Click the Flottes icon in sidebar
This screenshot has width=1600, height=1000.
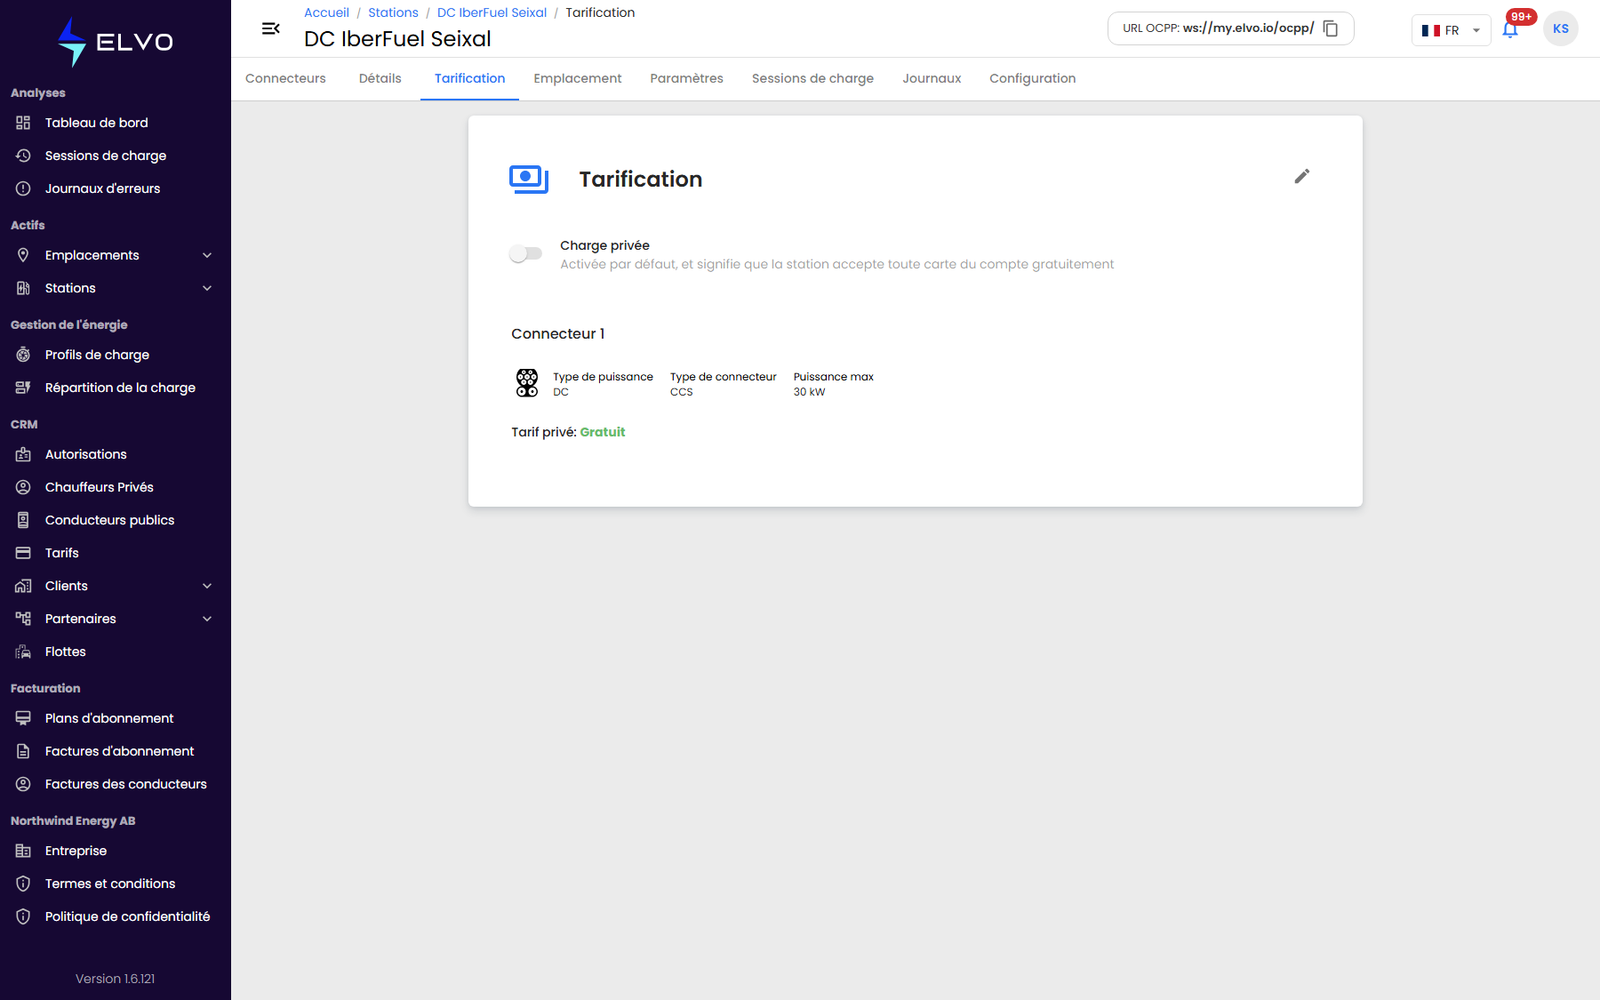click(23, 652)
